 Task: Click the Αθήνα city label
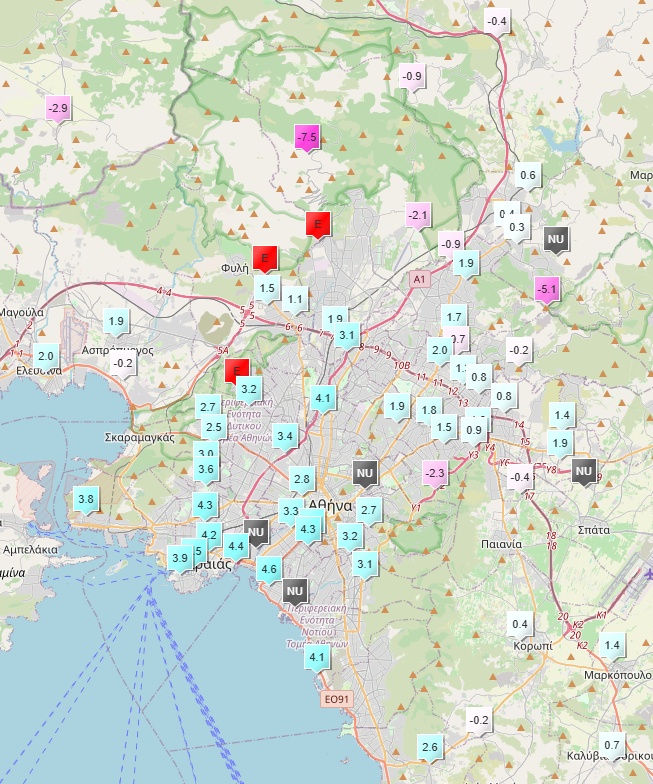[330, 506]
